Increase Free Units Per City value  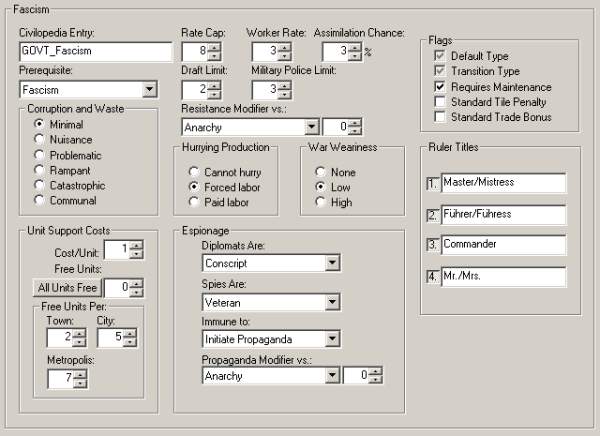tap(130, 333)
